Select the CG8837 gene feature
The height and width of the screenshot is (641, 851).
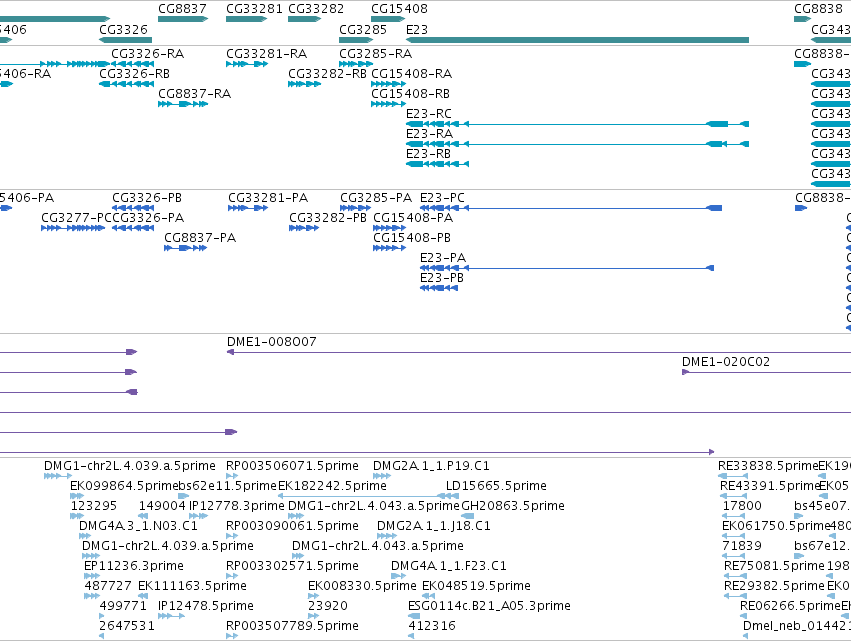[183, 19]
